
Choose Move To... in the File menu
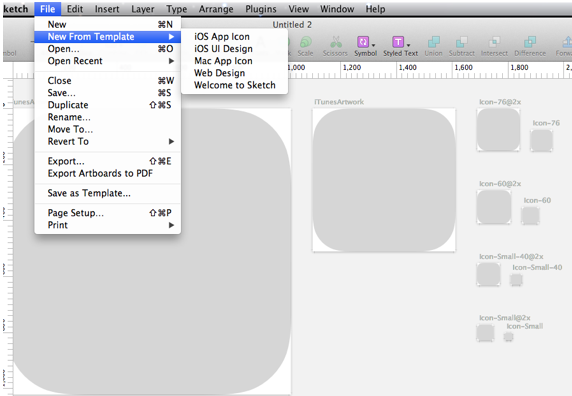[108, 129]
